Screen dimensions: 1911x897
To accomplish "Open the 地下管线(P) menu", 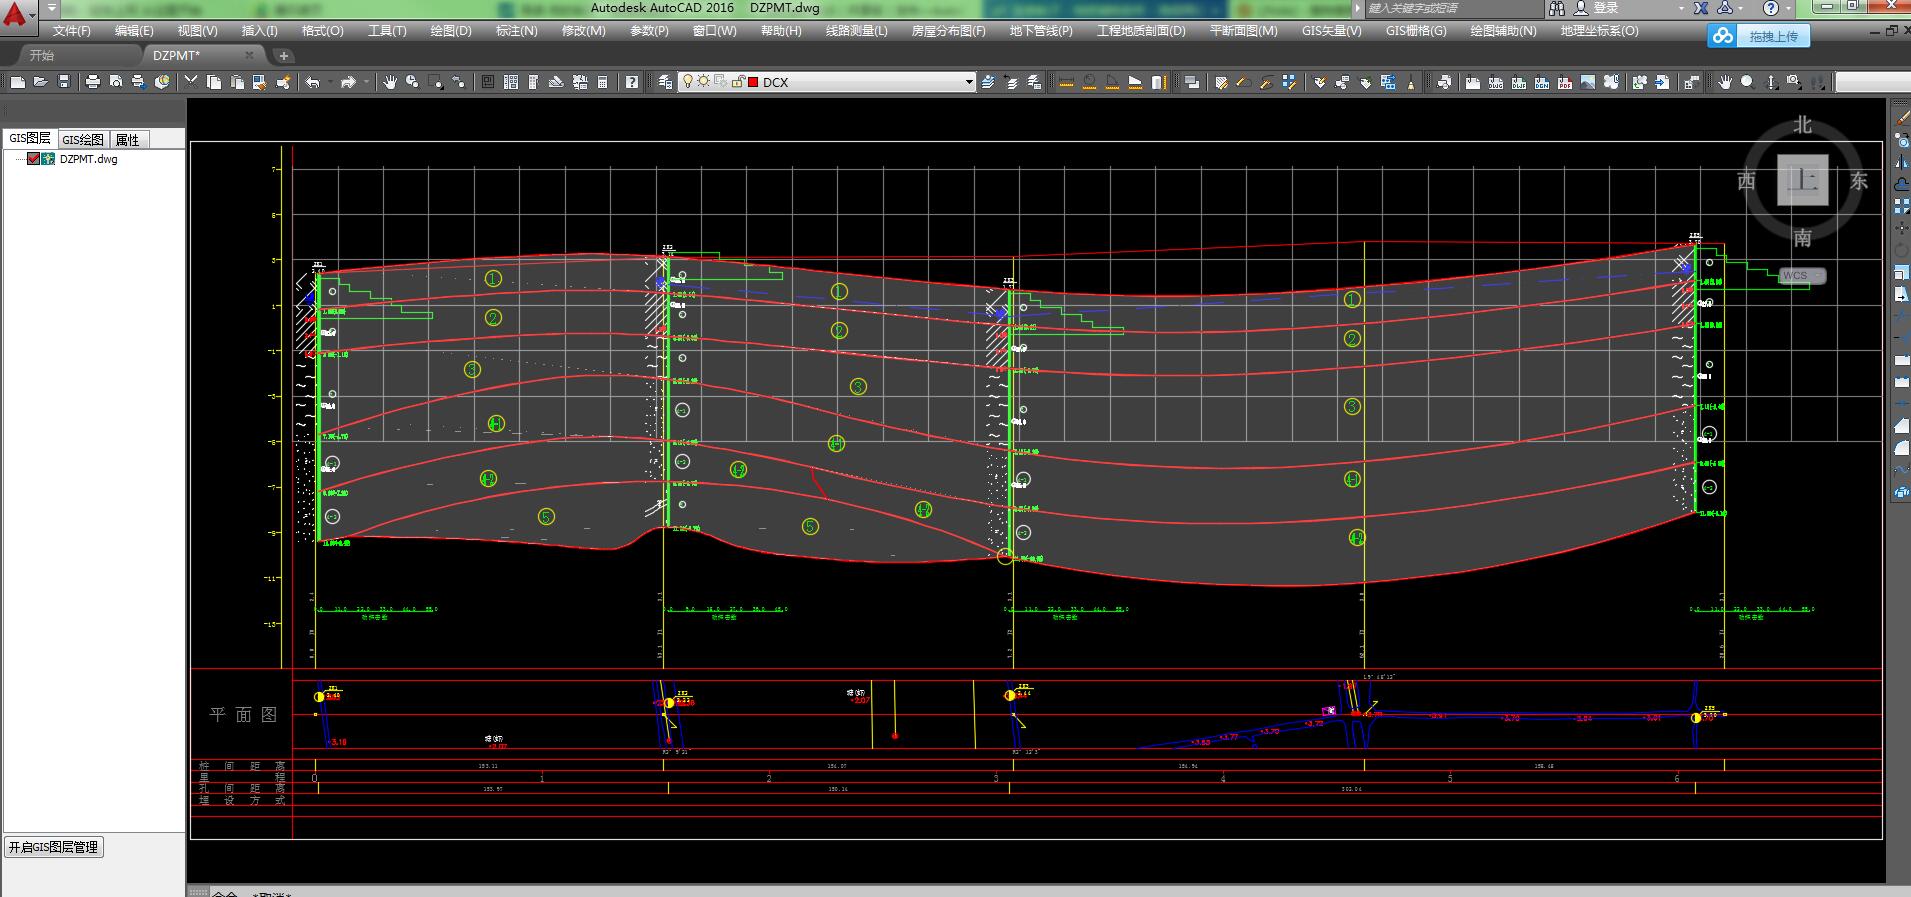I will click(x=1041, y=31).
